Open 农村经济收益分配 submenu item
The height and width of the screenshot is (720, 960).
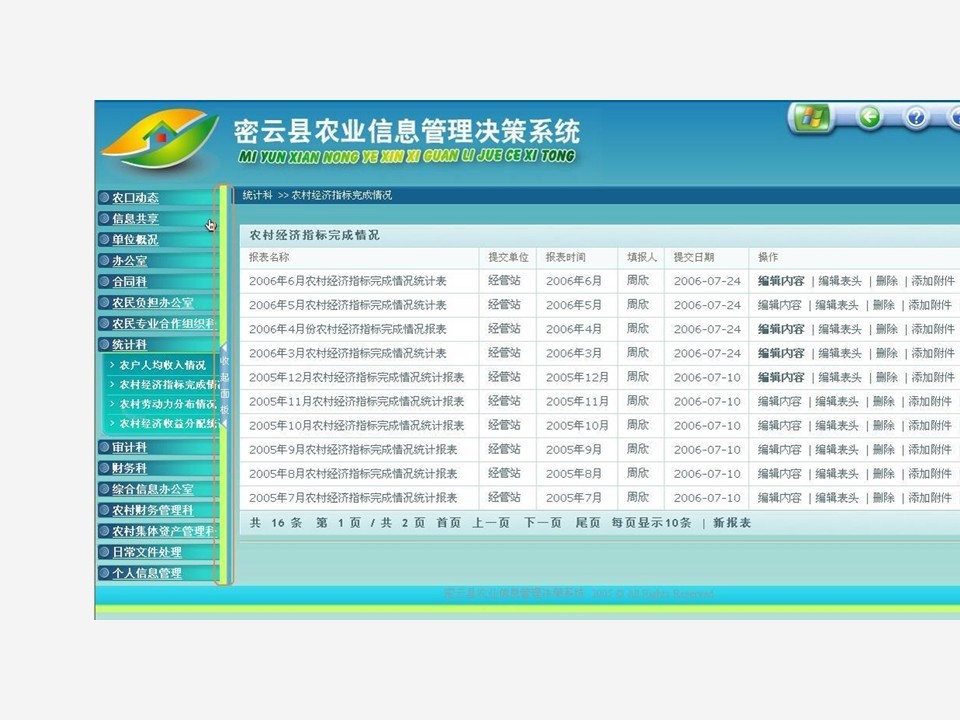(167, 424)
